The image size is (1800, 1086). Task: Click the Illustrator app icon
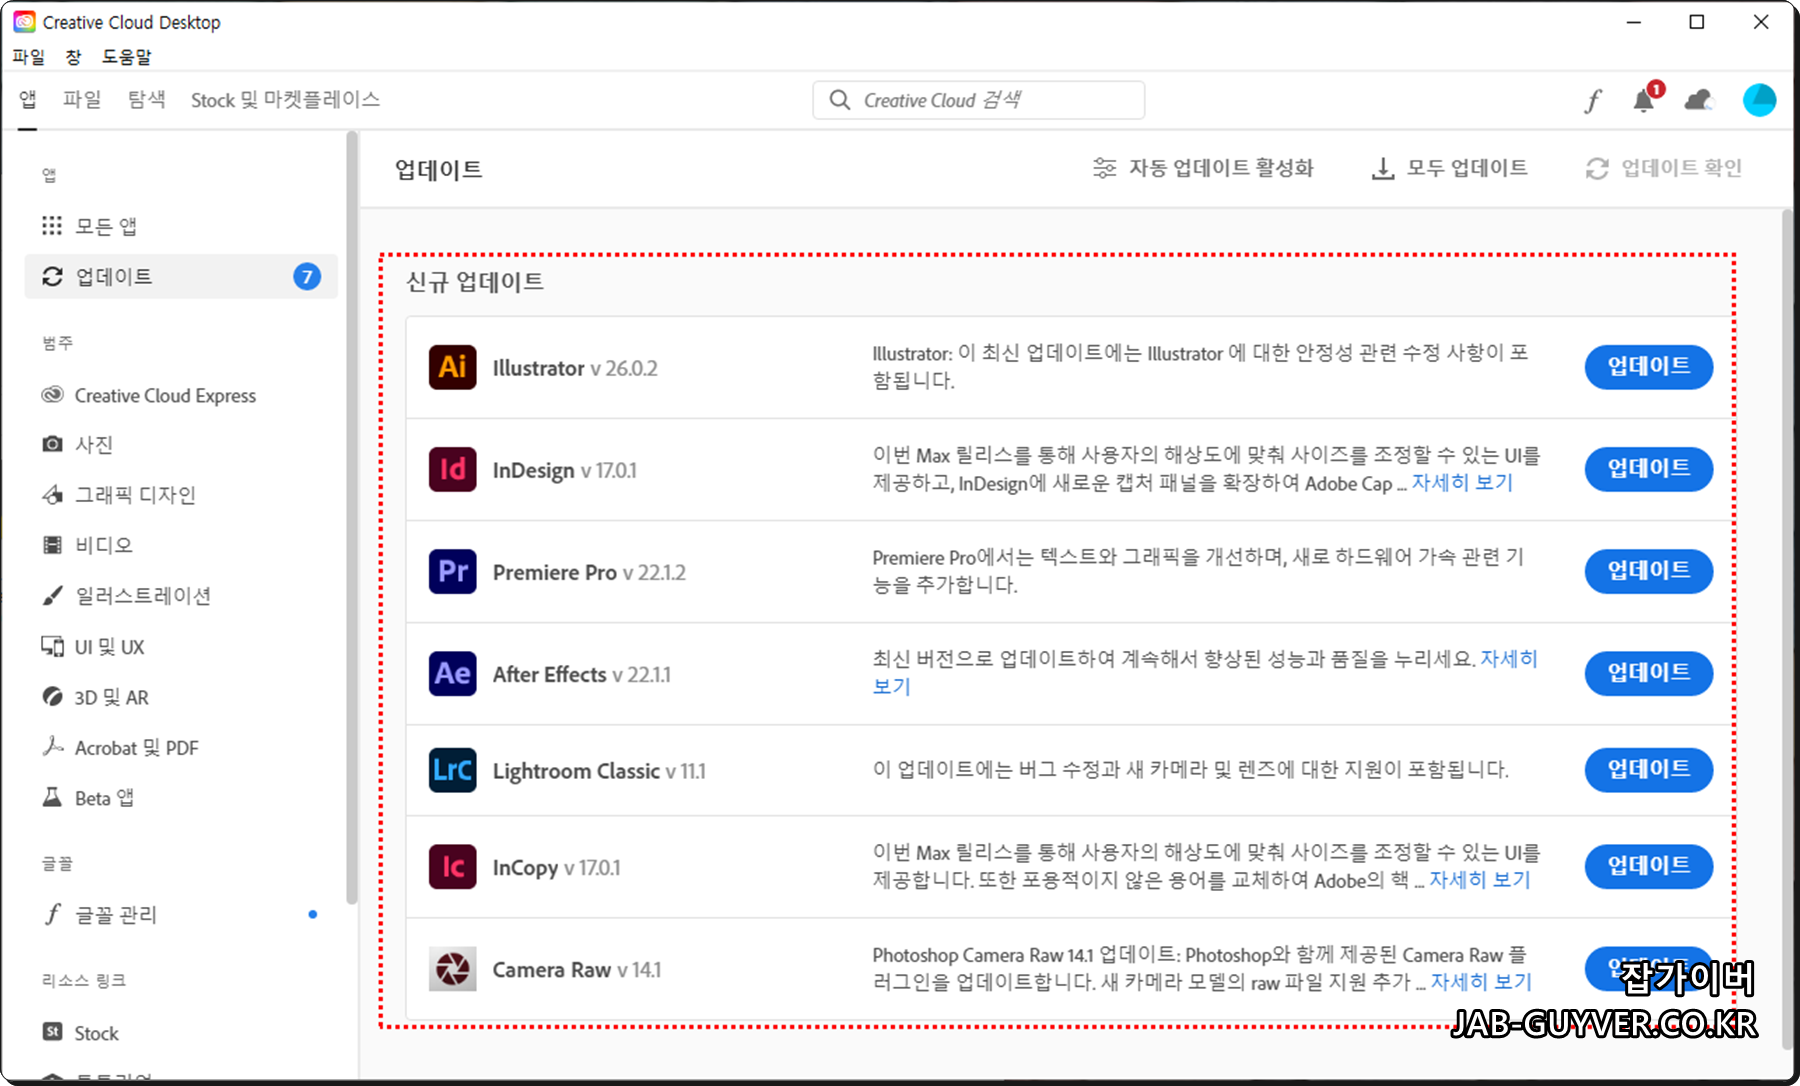pyautogui.click(x=452, y=367)
